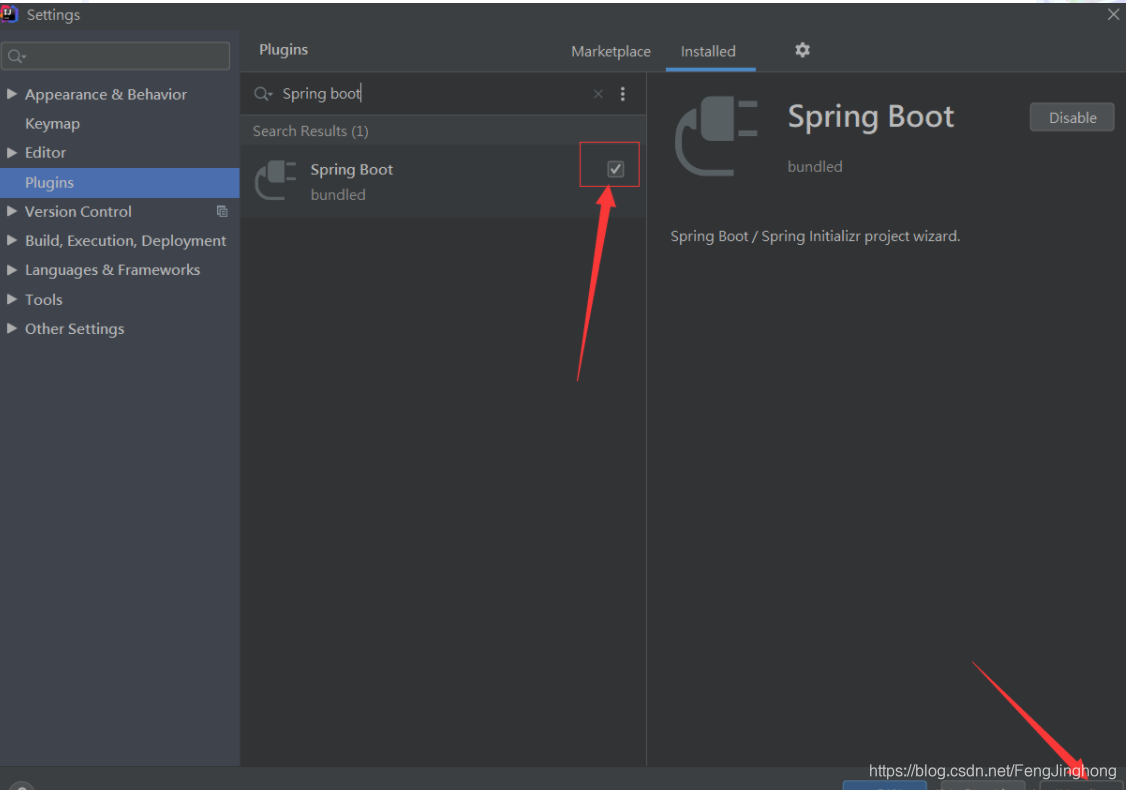Click the Version Control project-level icon
The height and width of the screenshot is (790, 1126).
click(x=222, y=212)
